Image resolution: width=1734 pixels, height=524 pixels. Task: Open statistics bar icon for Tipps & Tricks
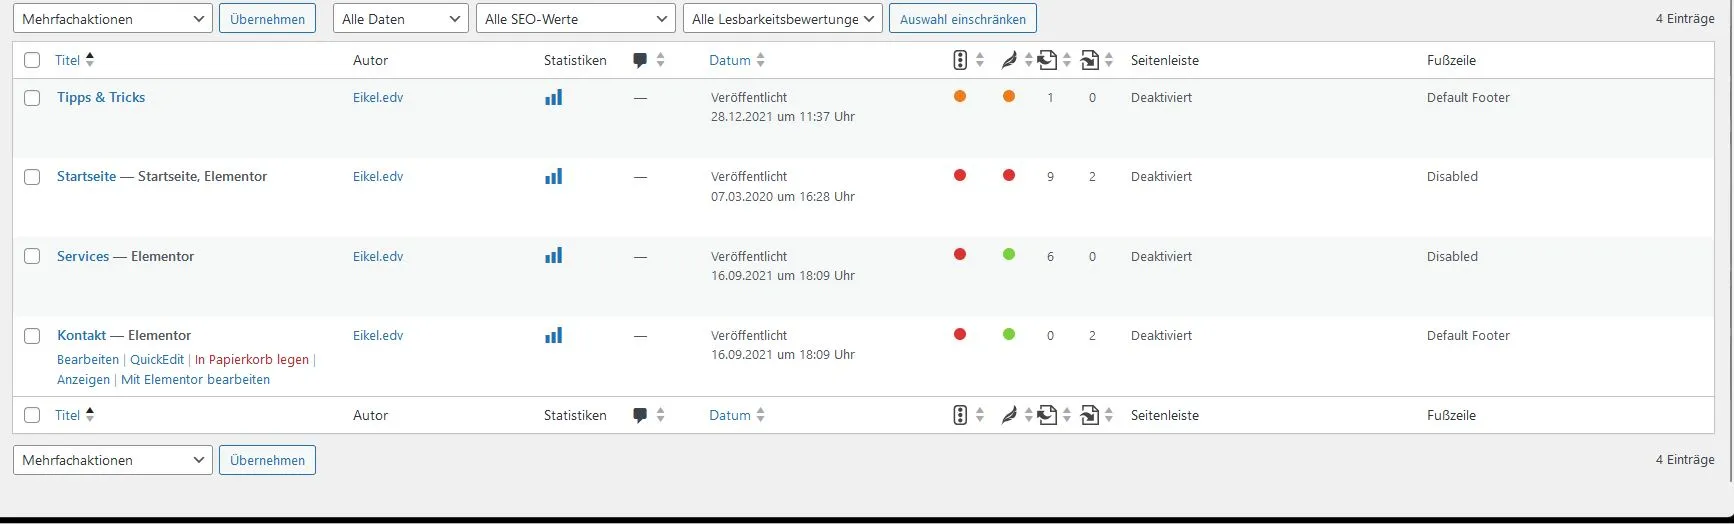click(553, 97)
